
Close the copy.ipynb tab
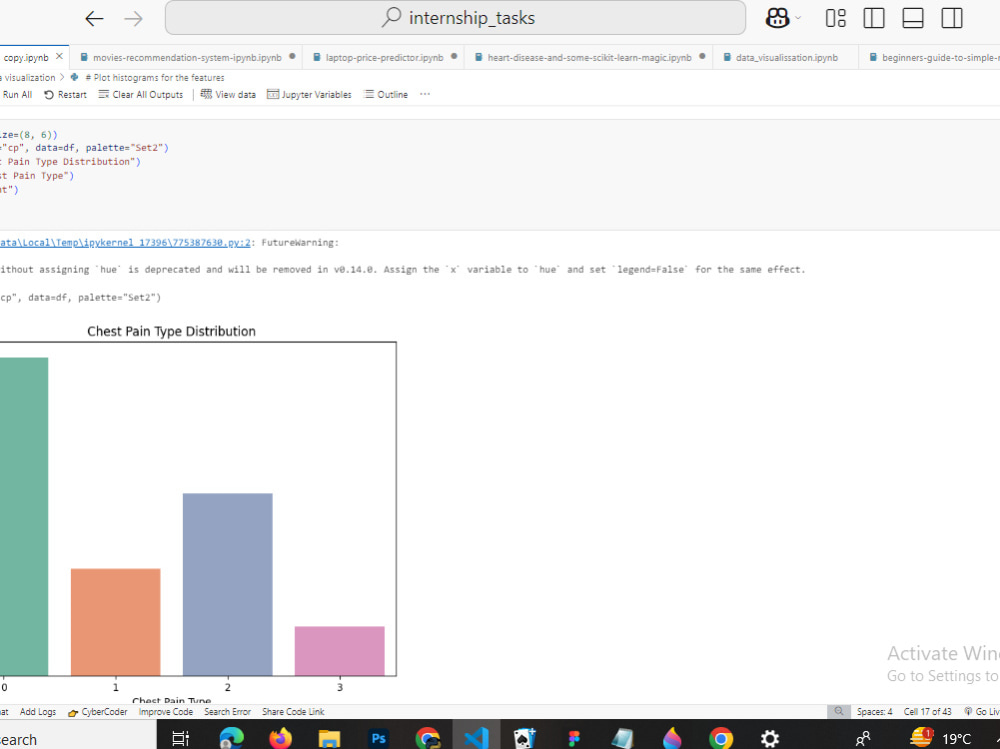click(x=59, y=57)
